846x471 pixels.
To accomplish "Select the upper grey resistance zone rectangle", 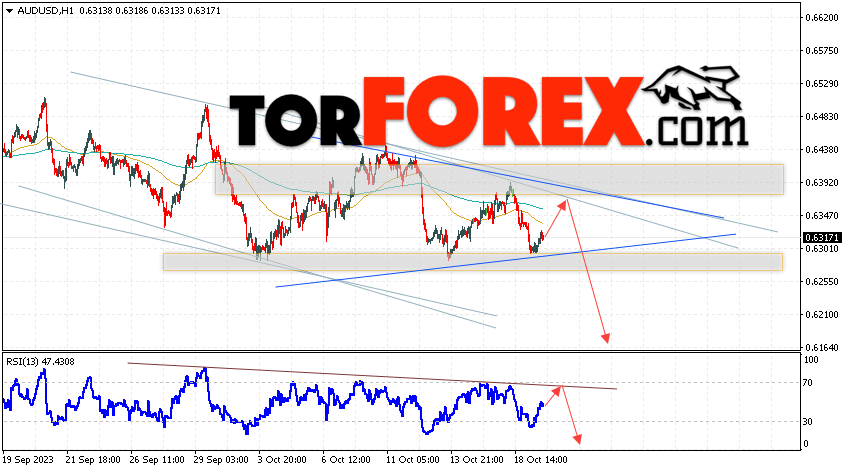I will [499, 179].
